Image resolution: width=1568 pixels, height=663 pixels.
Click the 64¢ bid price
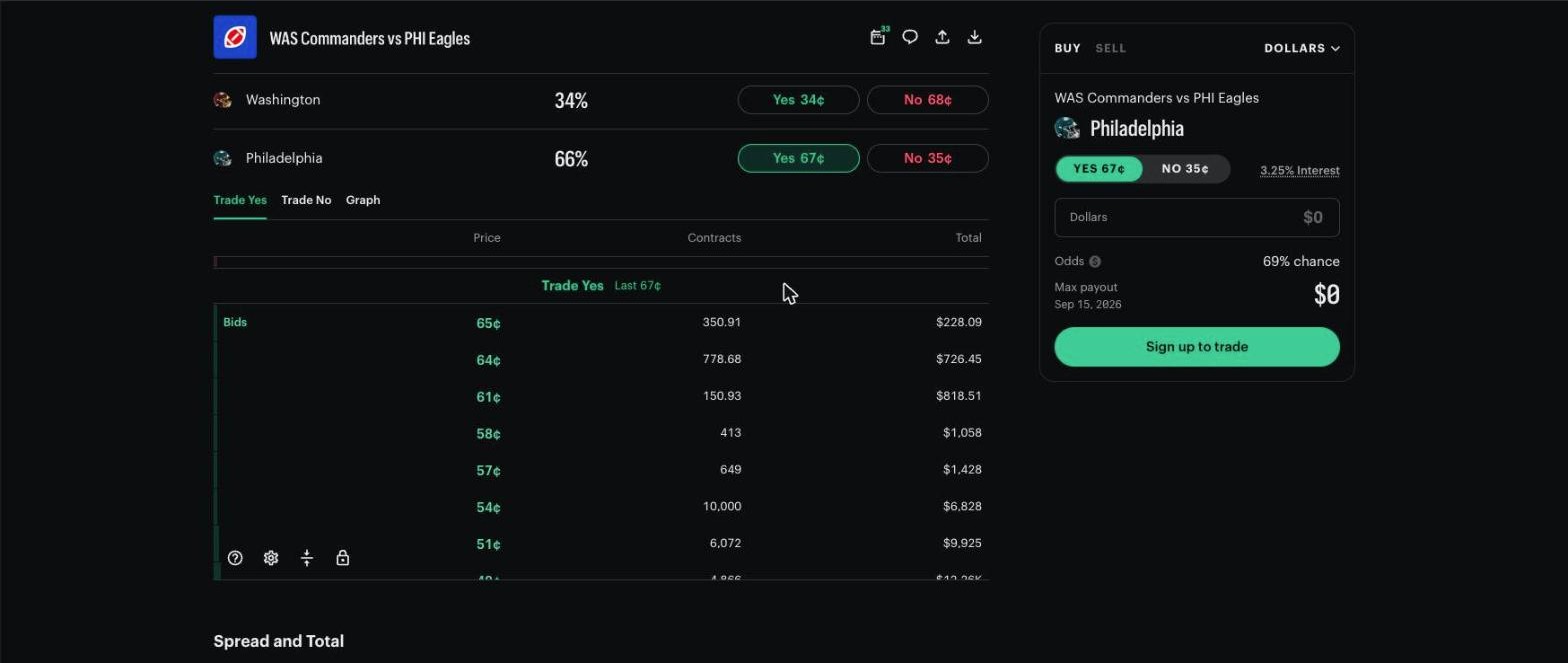click(488, 360)
